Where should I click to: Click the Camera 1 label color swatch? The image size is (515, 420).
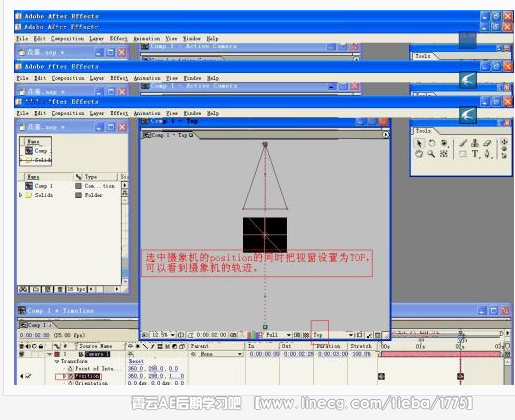click(x=57, y=354)
